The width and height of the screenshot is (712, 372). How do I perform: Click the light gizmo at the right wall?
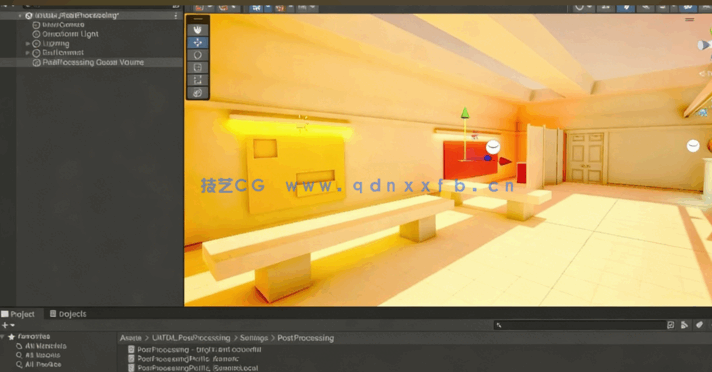click(693, 146)
